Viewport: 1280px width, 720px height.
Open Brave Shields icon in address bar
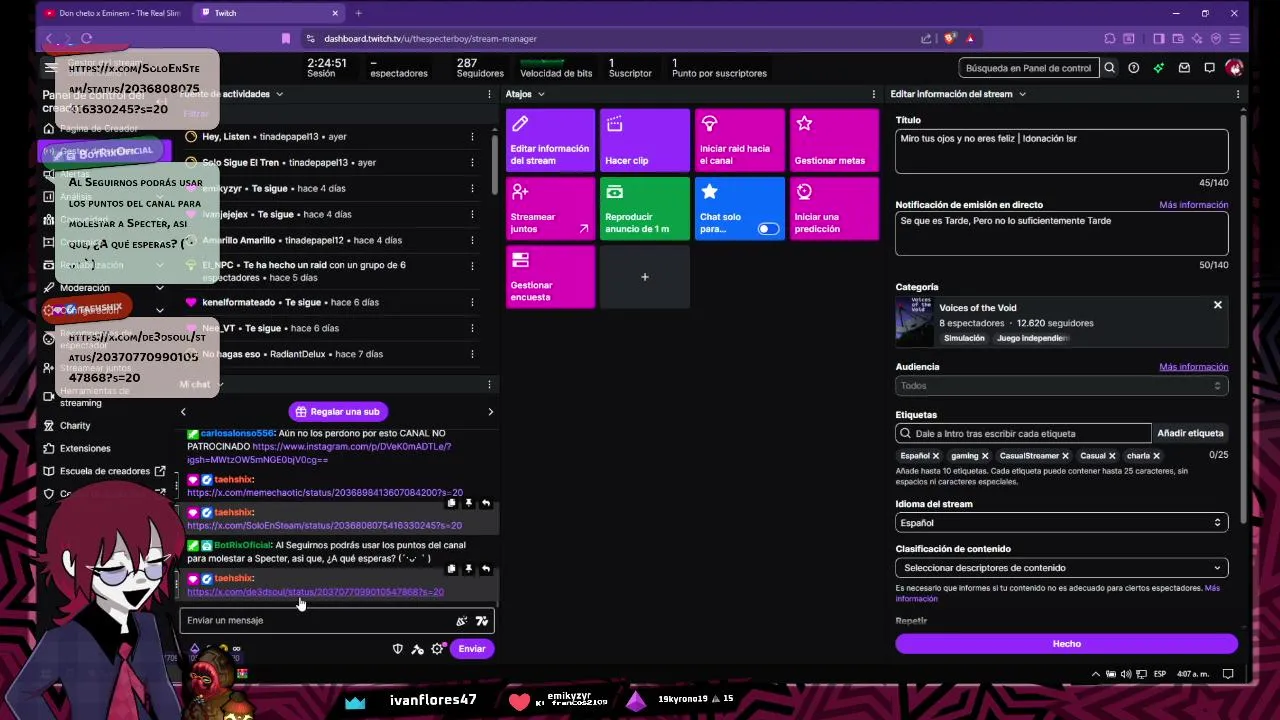(x=949, y=38)
